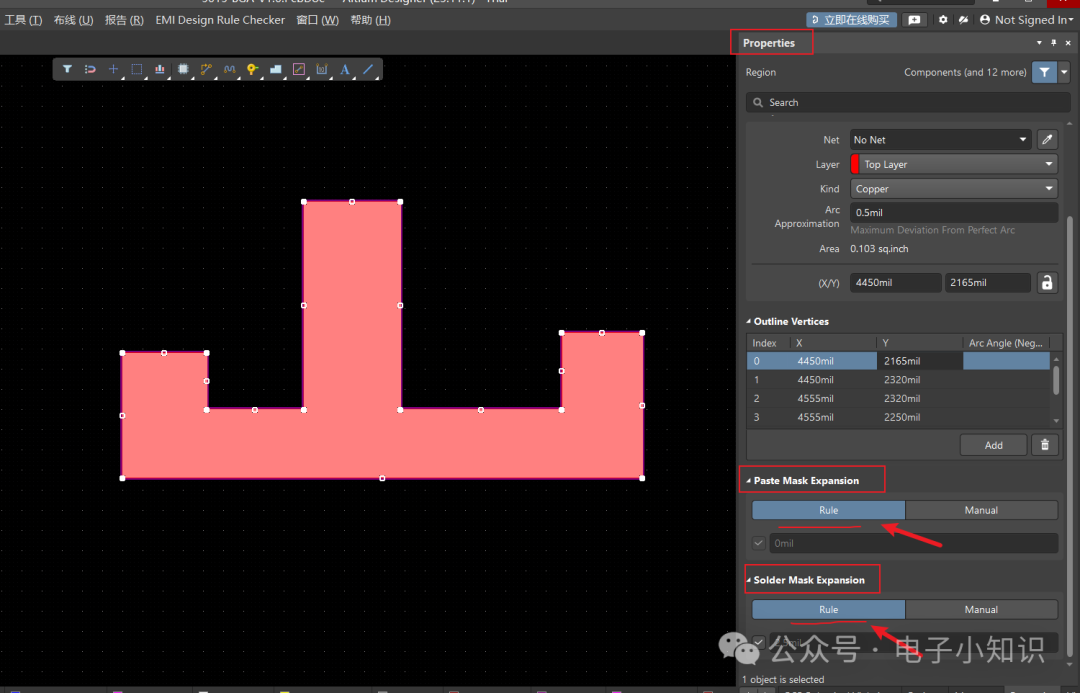Click the Arc Angle column header
The width and height of the screenshot is (1080, 693).
[x=1006, y=343]
